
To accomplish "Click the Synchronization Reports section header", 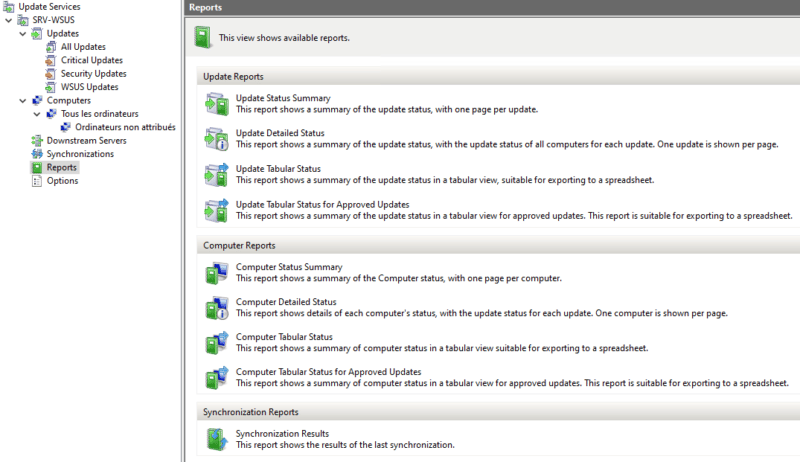I will [x=498, y=412].
